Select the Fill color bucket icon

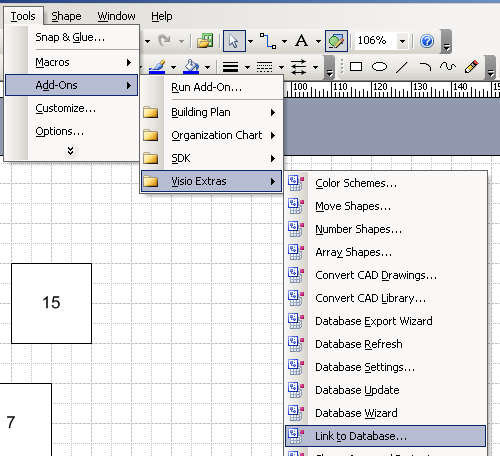tap(191, 66)
